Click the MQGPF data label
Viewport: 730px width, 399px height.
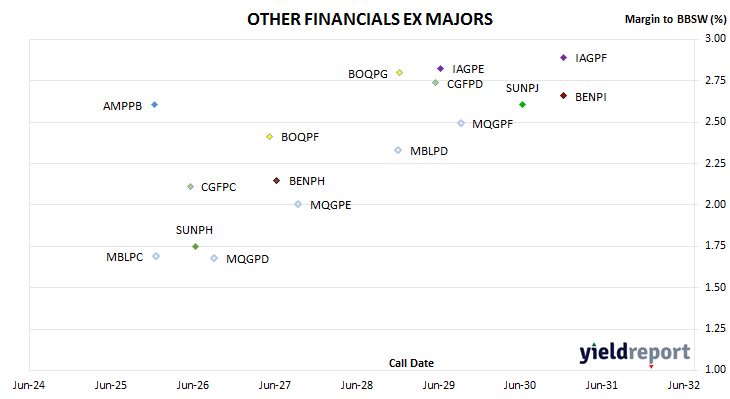493,124
